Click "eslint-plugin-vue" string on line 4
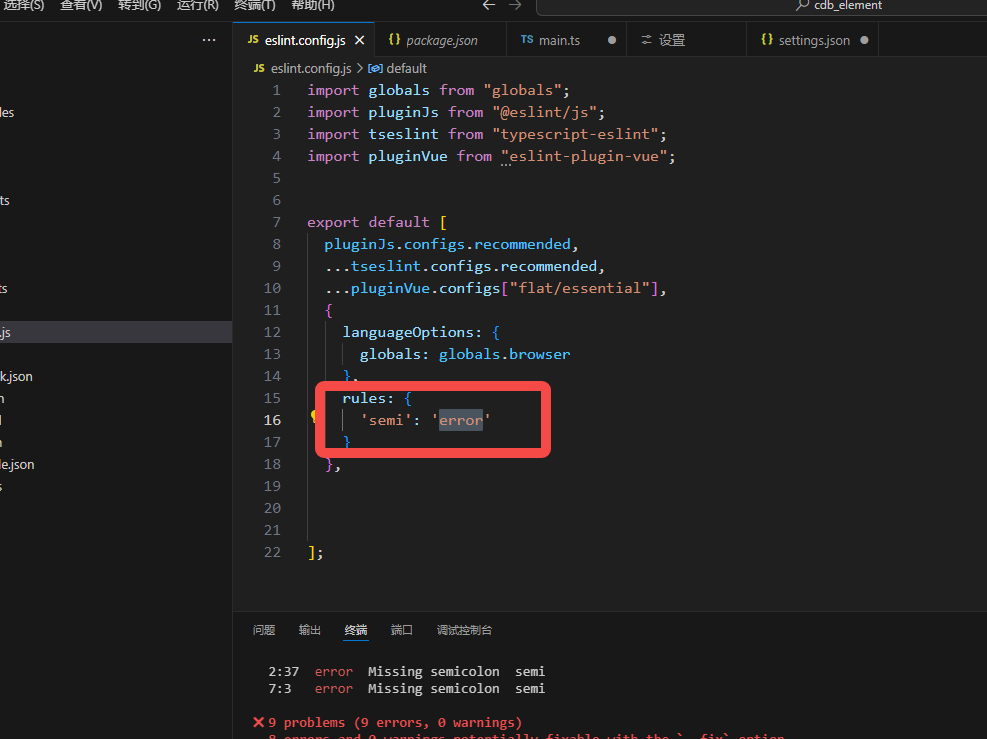 (584, 157)
